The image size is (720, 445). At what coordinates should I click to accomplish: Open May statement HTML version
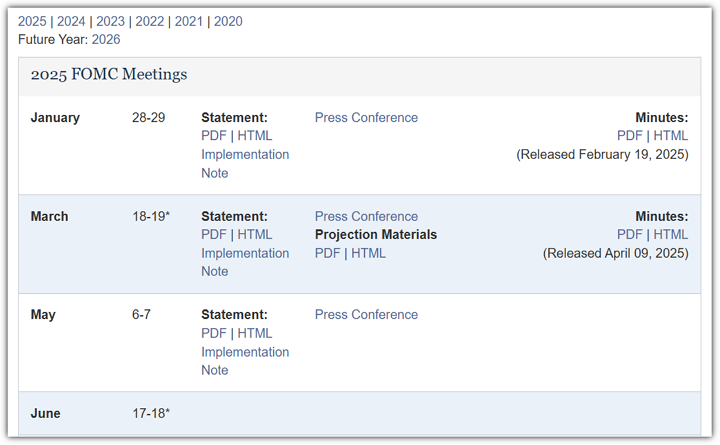coord(254,333)
